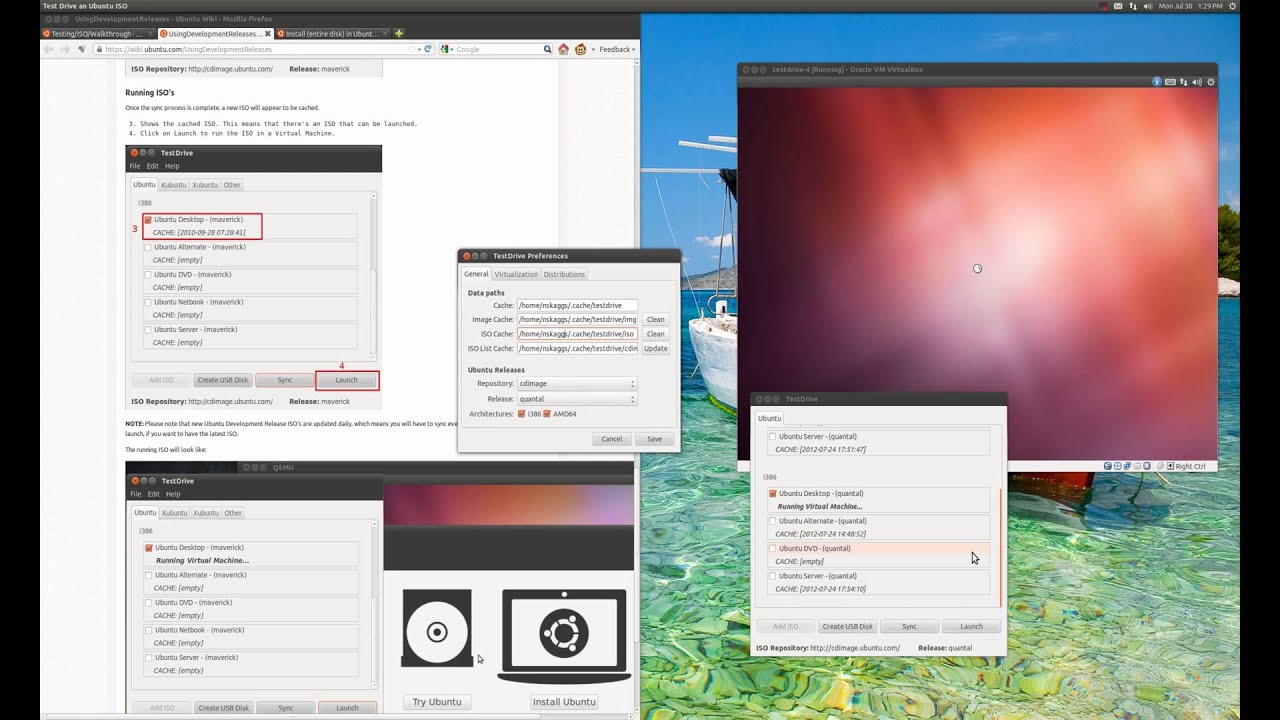Open the mail indicator in top panel
Image resolution: width=1280 pixels, height=720 pixels.
click(x=1118, y=6)
